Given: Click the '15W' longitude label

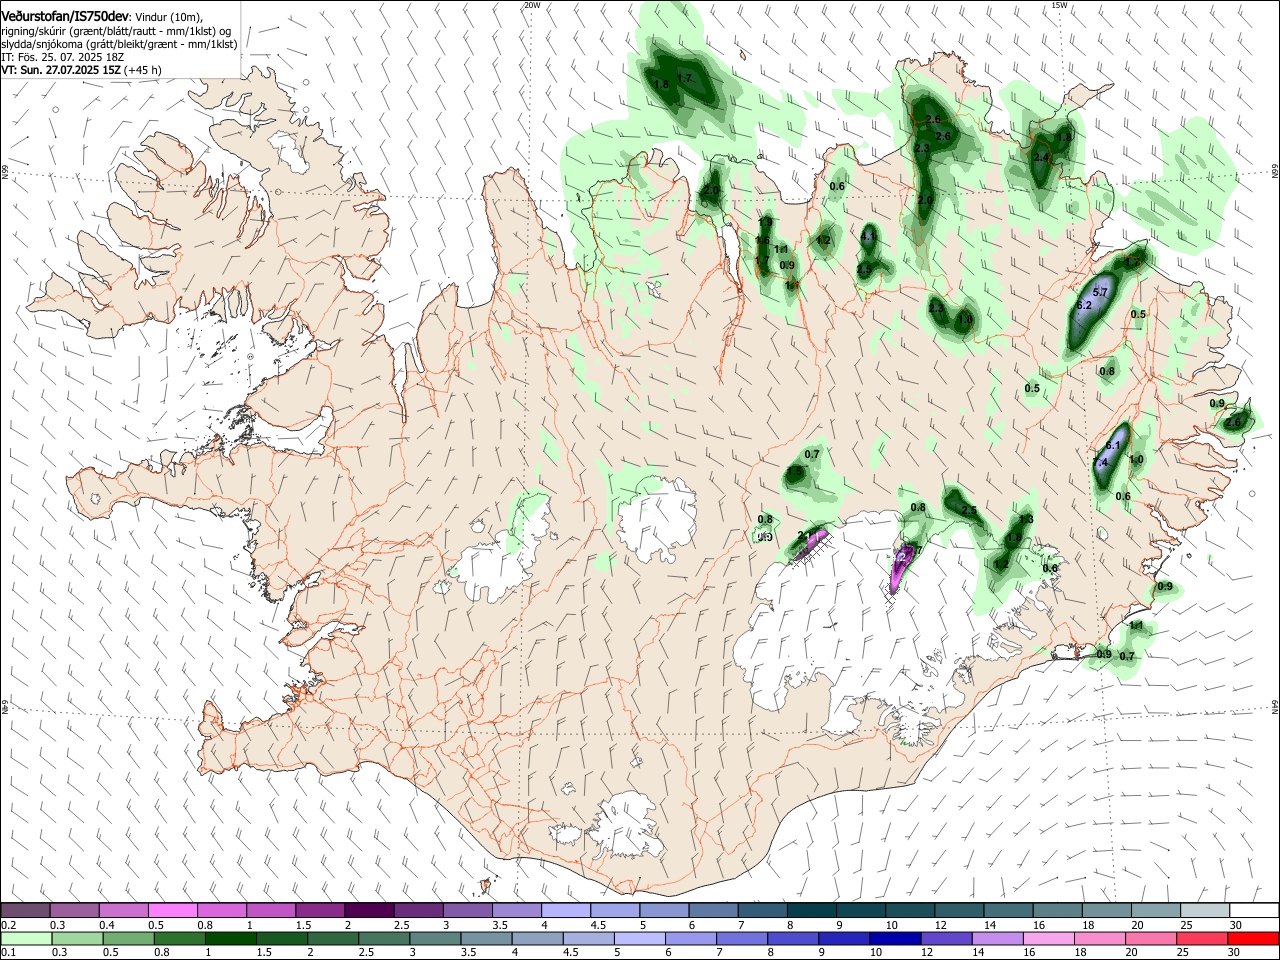Looking at the screenshot, I should [x=1059, y=5].
